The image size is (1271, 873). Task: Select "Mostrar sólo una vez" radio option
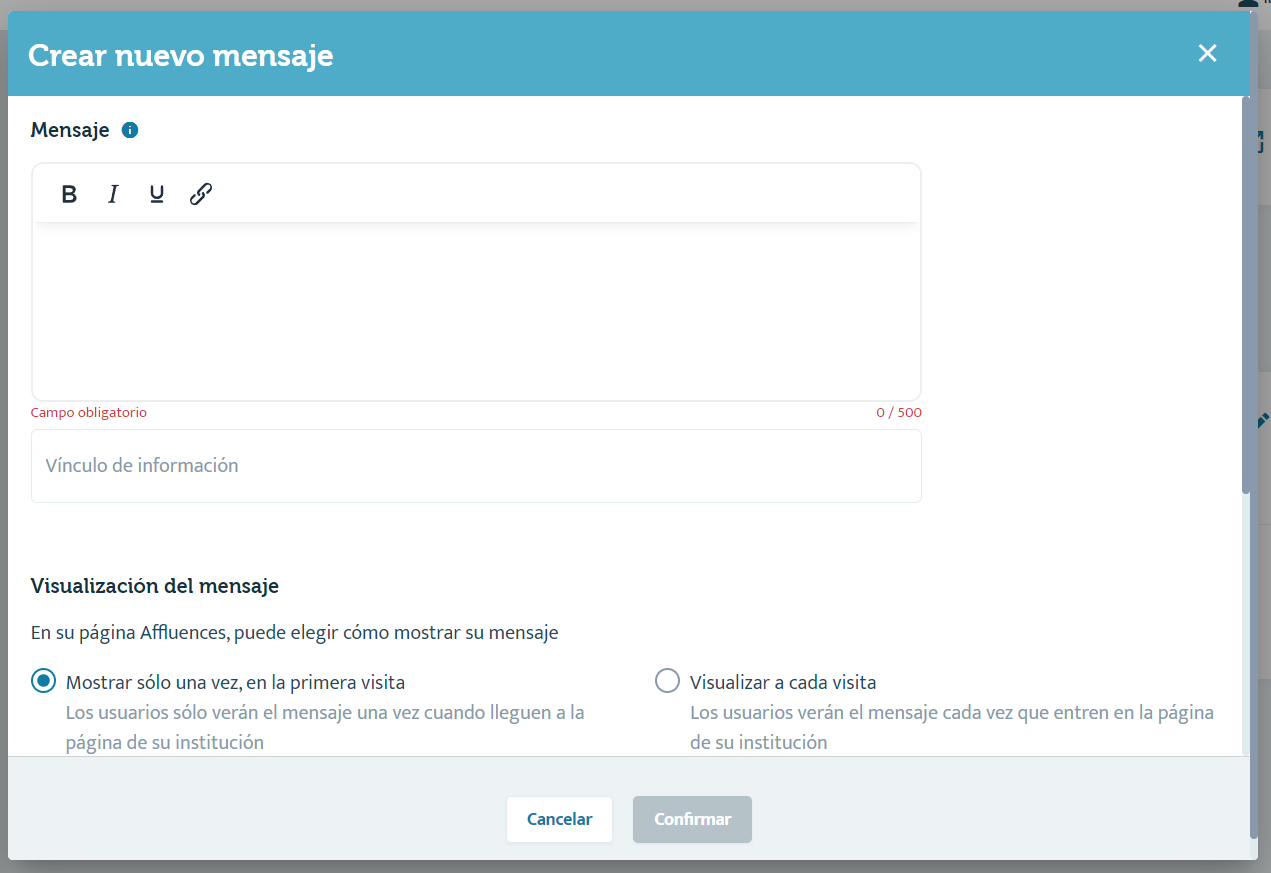pos(44,682)
